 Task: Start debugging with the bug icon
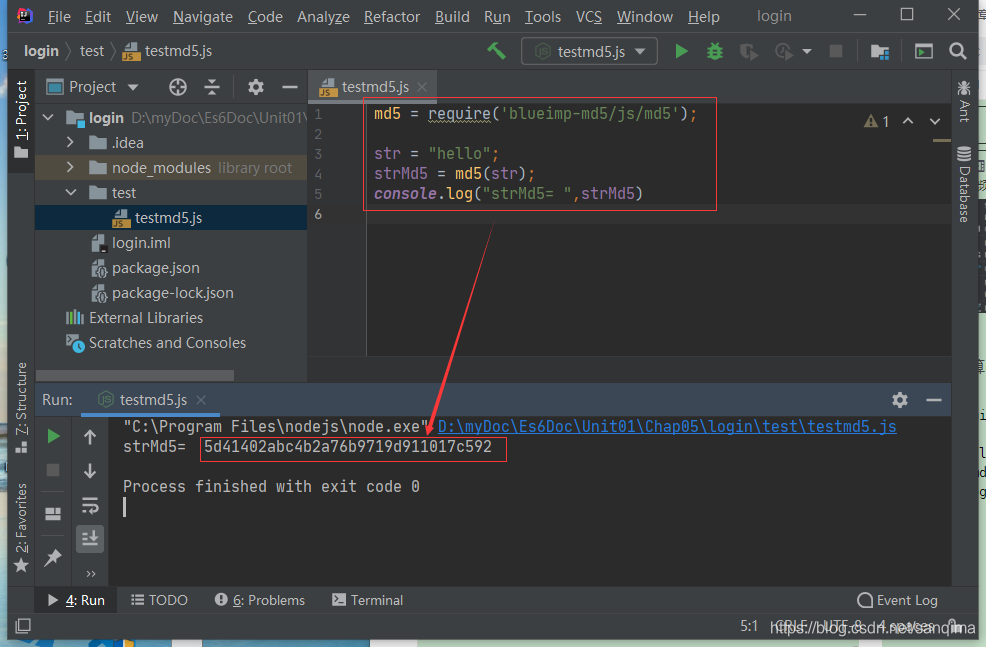click(x=714, y=51)
